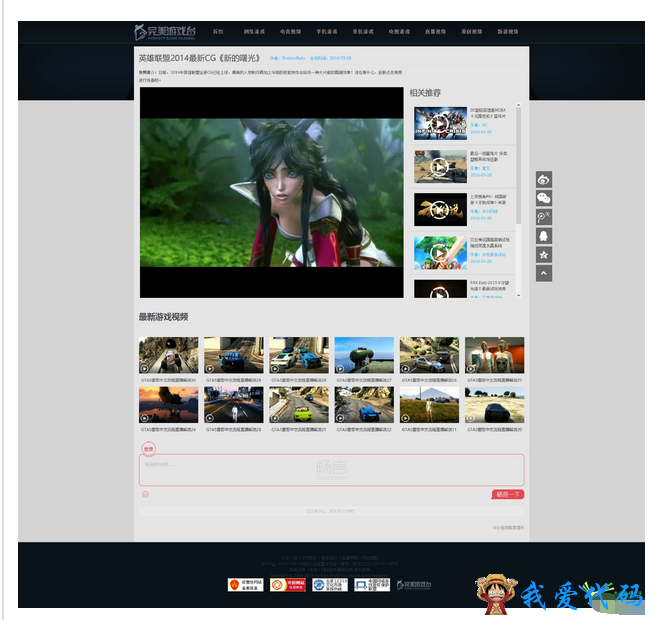Share via the WeChat icon in the side toolbar
This screenshot has width=660, height=620.
tap(543, 198)
